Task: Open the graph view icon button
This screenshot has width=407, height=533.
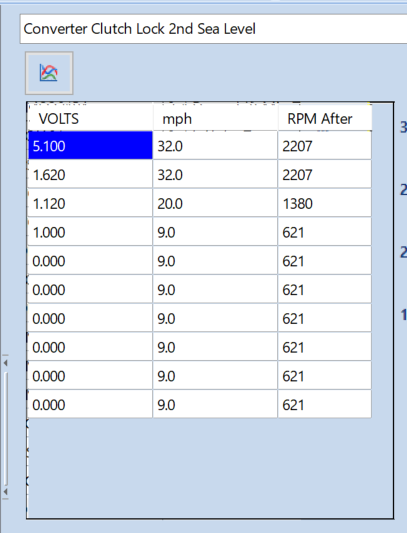Action: (49, 73)
